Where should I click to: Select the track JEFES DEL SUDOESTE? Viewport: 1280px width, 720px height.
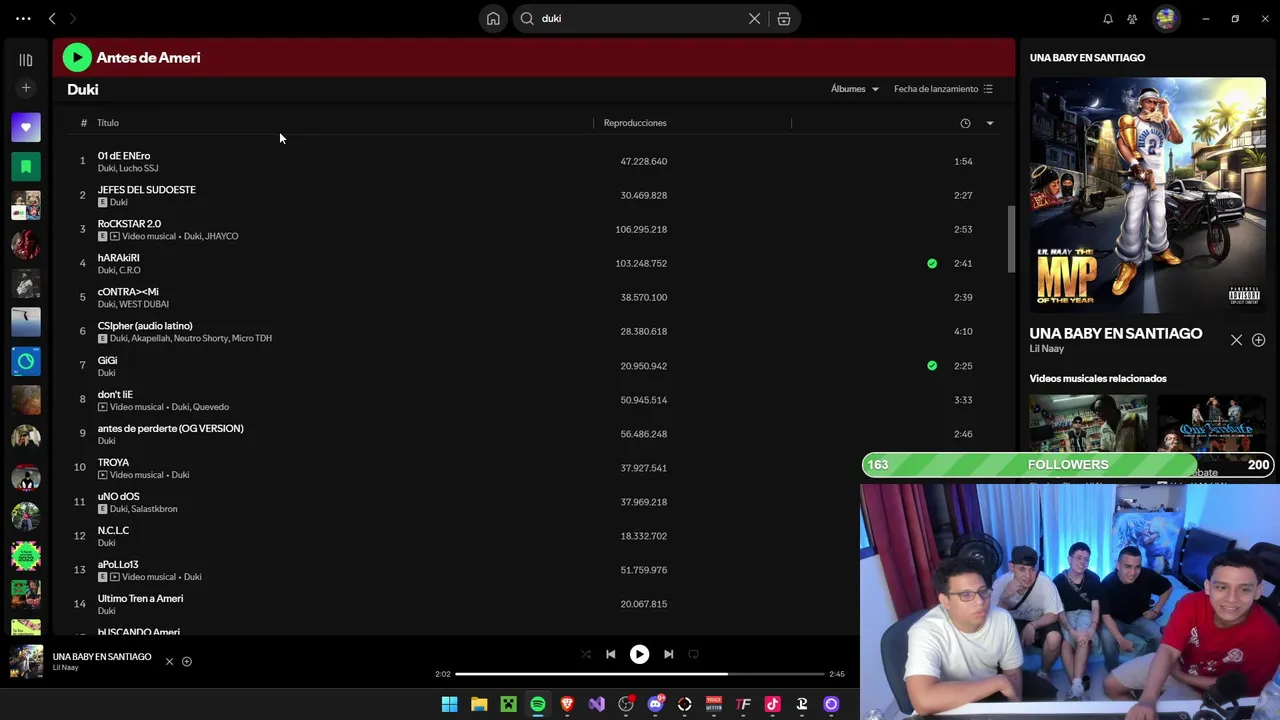tap(147, 190)
